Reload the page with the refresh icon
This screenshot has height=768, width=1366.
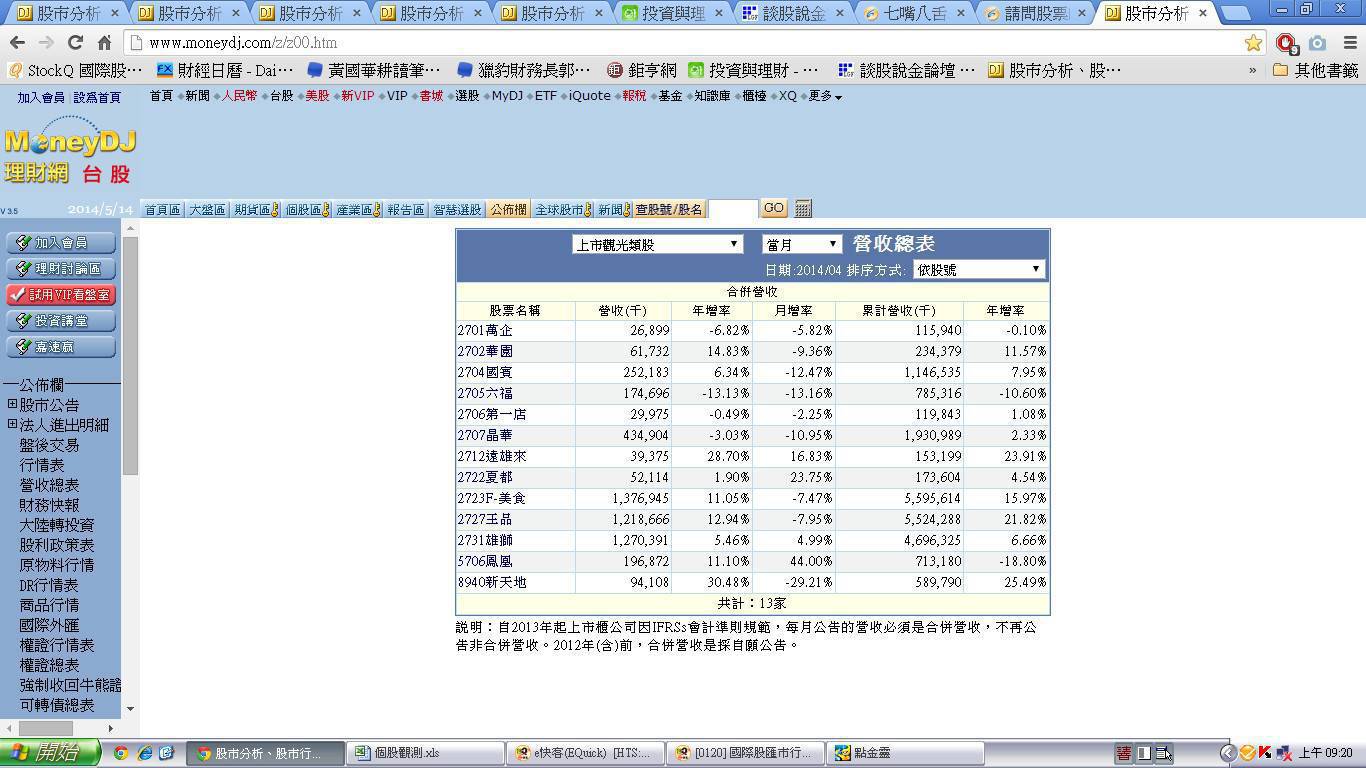[x=75, y=43]
